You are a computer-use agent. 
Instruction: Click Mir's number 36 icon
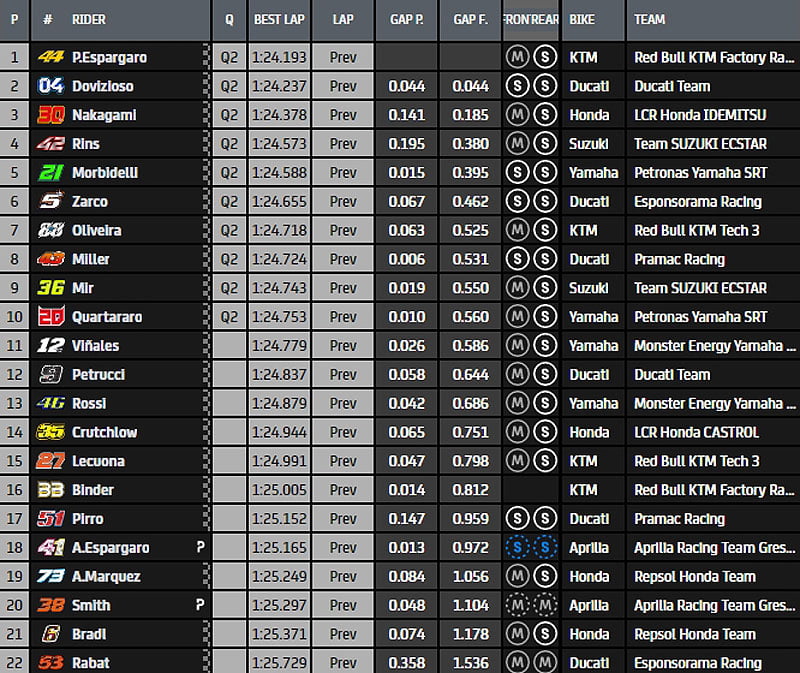pyautogui.click(x=50, y=288)
